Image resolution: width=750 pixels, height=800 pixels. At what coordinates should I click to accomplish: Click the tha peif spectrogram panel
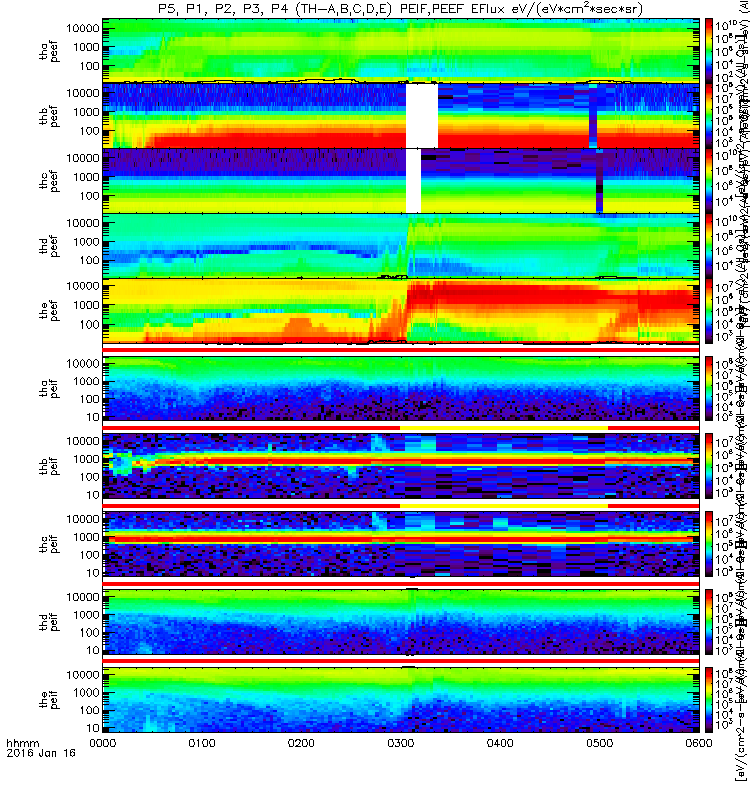[x=401, y=388]
